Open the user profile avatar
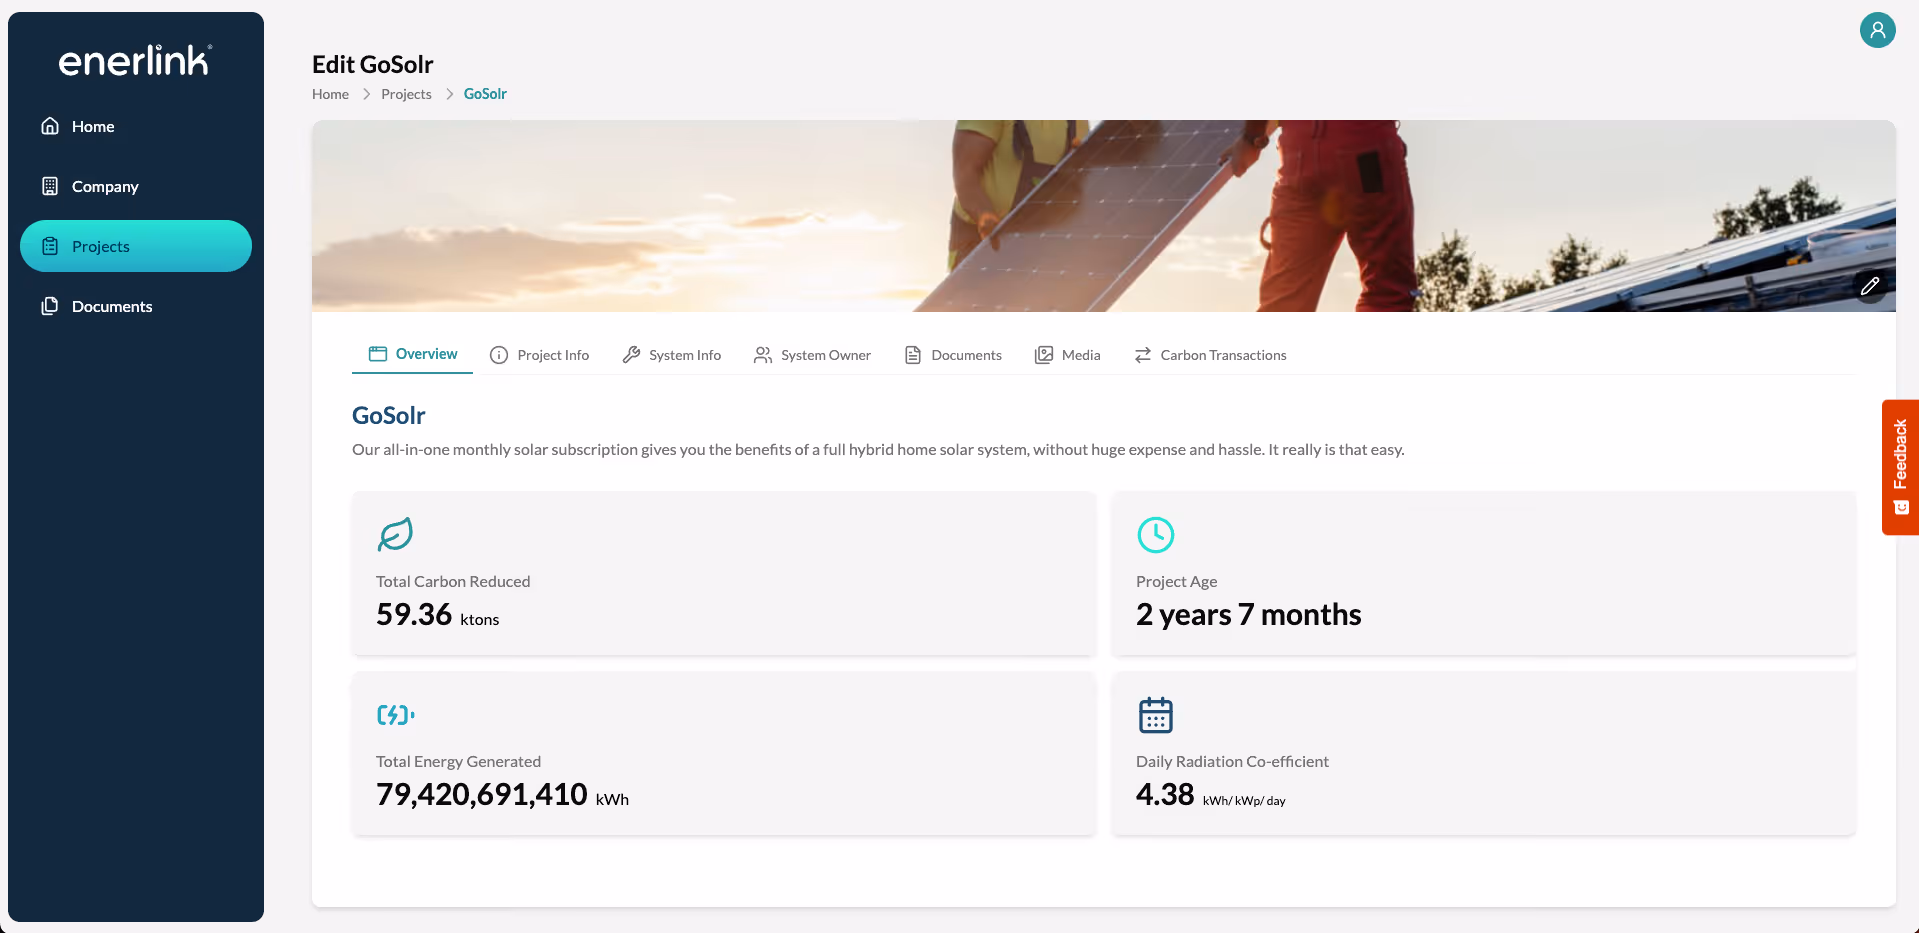 coord(1877,30)
